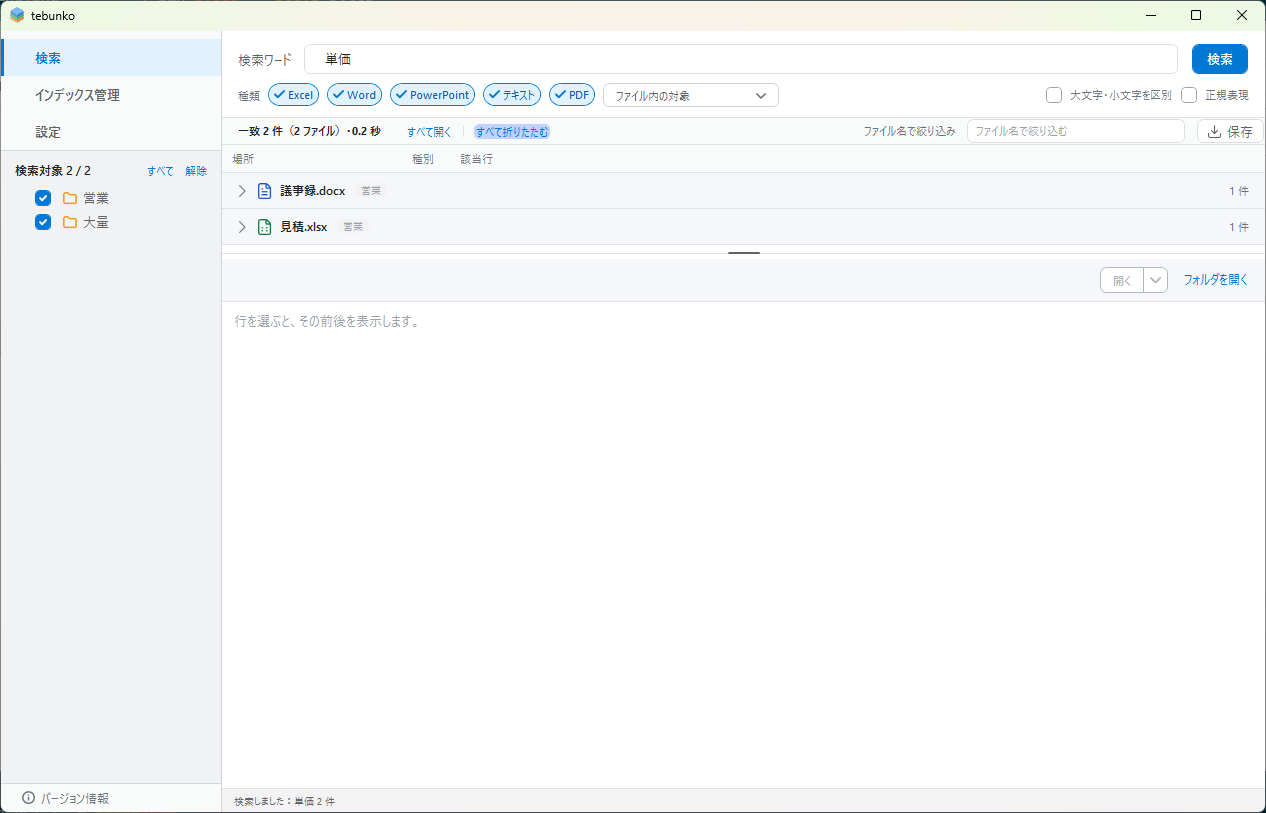1266x813 pixels.
Task: Expand the 議事録.docx result row
Action: (242, 191)
